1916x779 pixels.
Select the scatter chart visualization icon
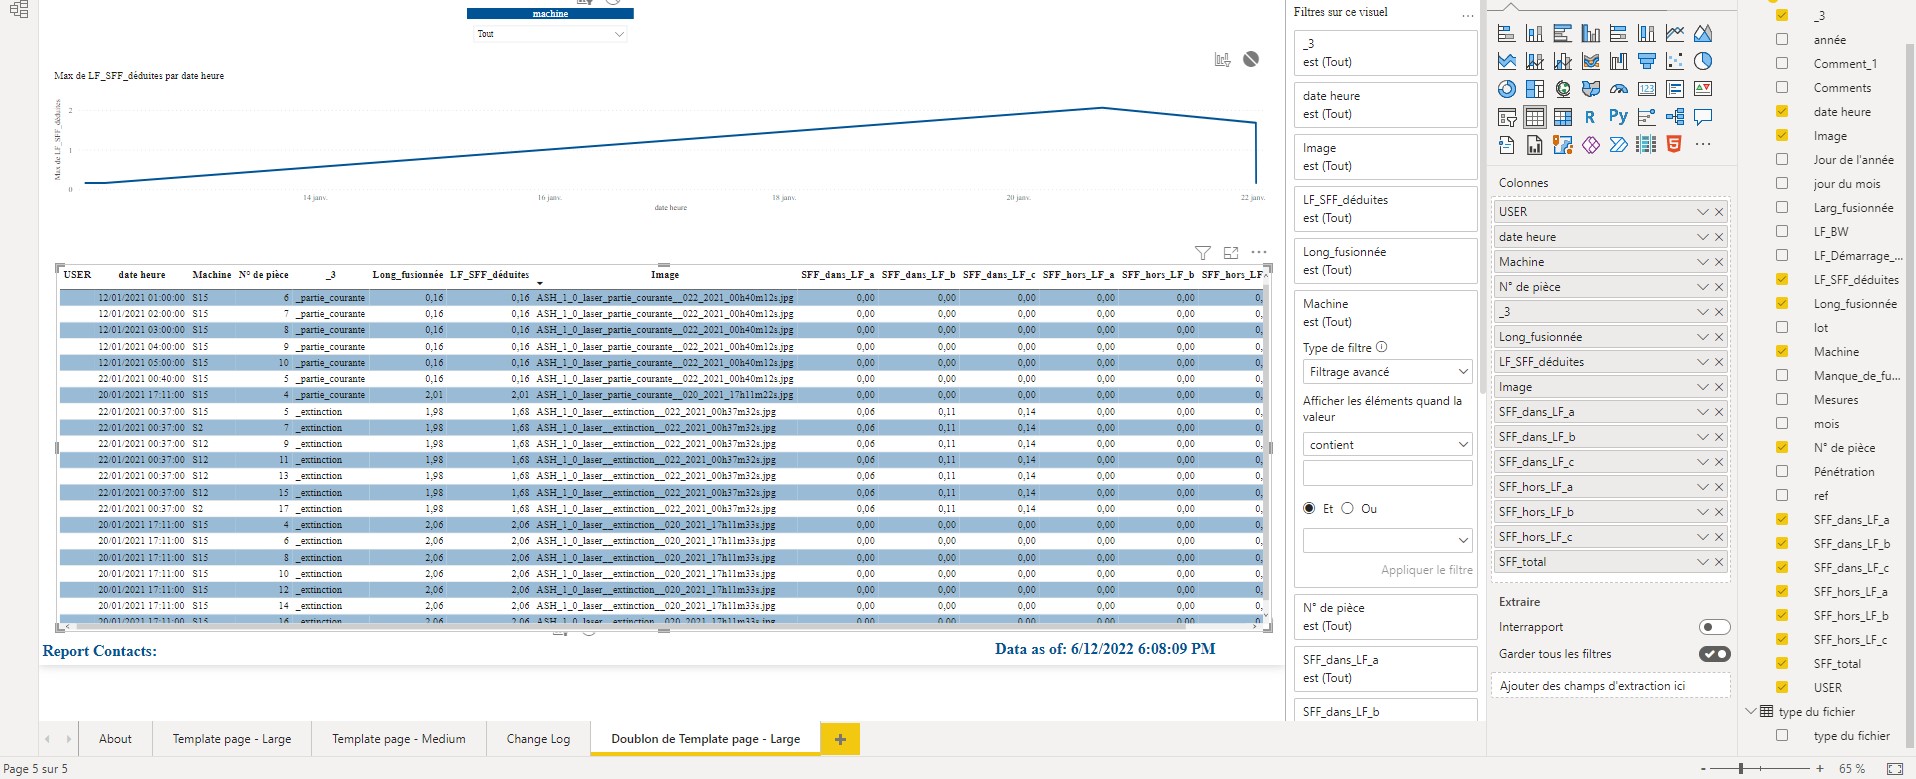point(1675,61)
